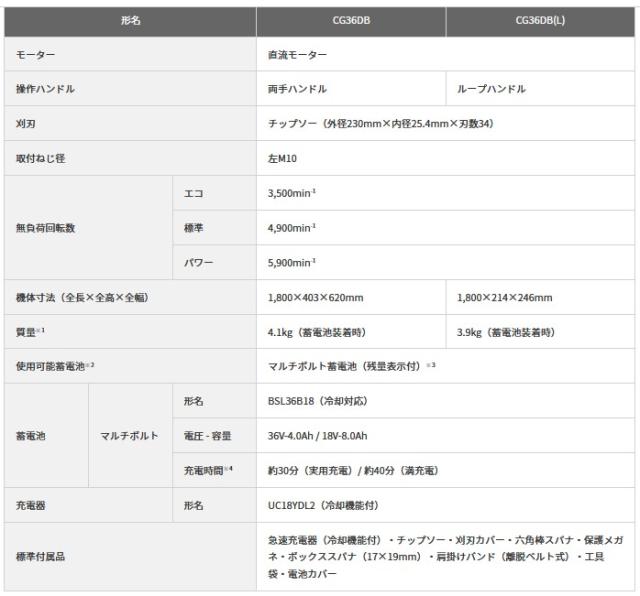Click the 36V-4.0Ah / 18V-8.0Ah value
The width and height of the screenshot is (640, 596).
[x=318, y=436]
